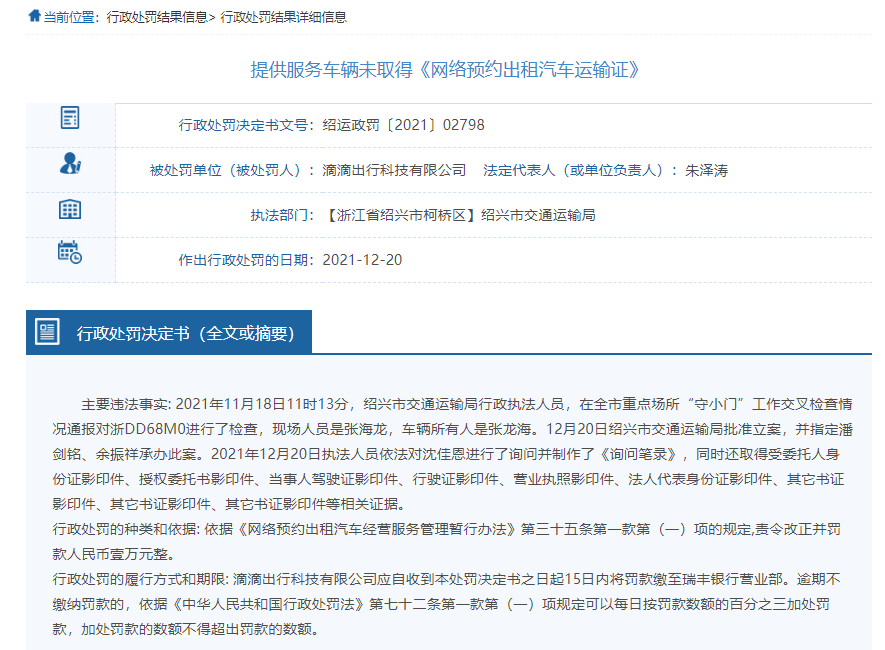Viewport: 885px width, 650px height.
Task: Open 行政处罚结果信息 breadcrumb link
Action: 157,17
